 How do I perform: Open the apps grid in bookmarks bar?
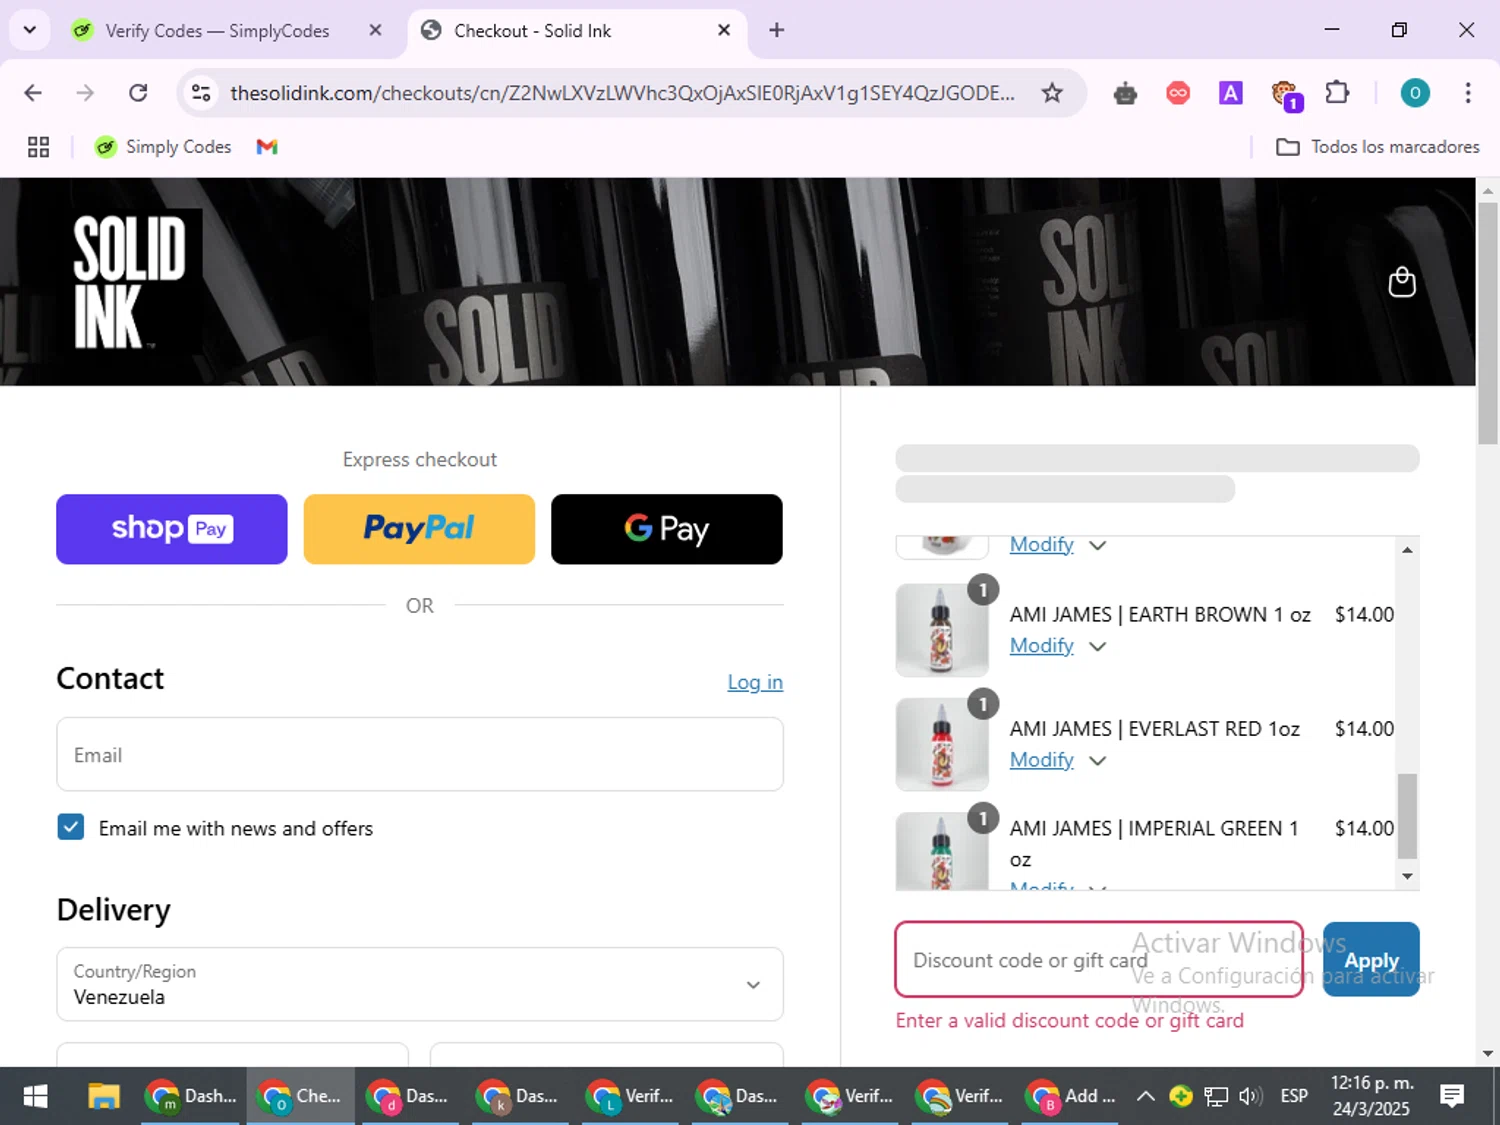38,147
